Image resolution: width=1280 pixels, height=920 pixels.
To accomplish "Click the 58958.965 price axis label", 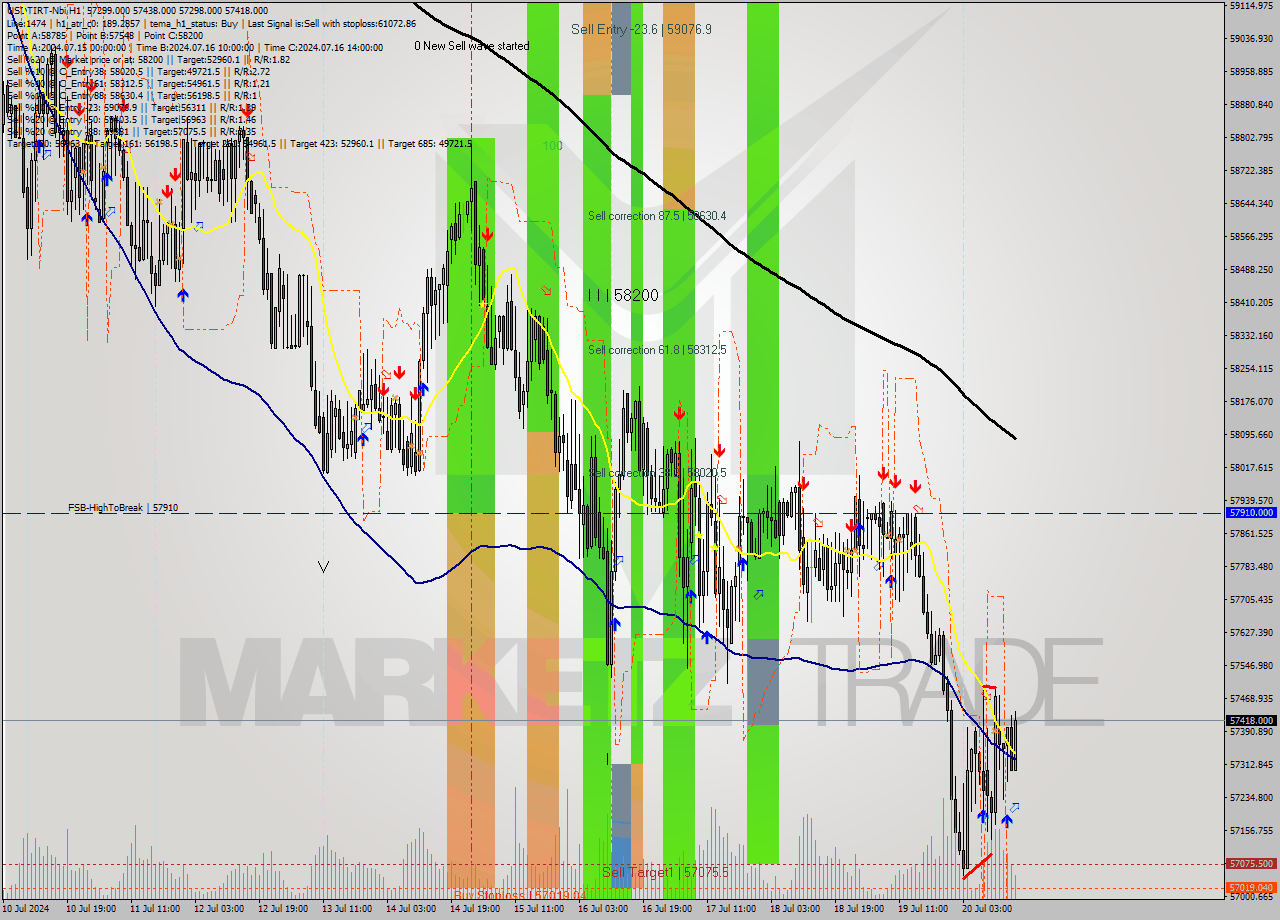I will (1251, 72).
